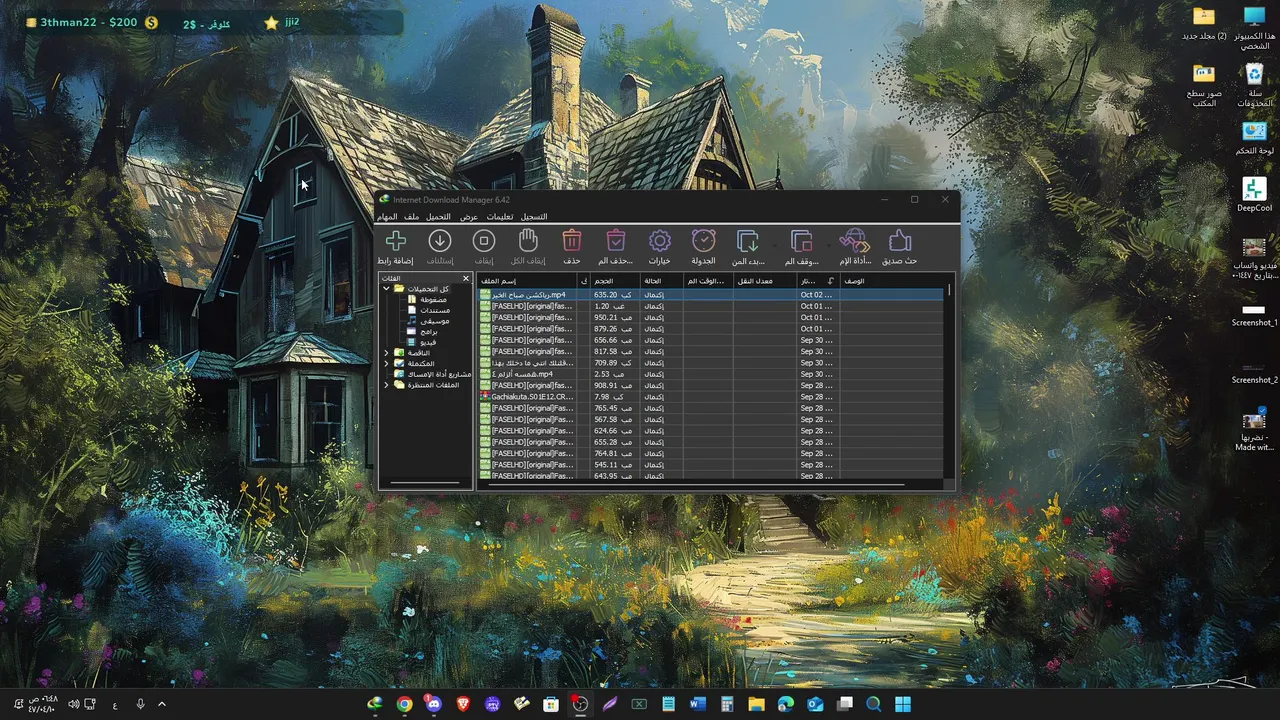The height and width of the screenshot is (720, 1280).
Task: Open the Windows Start button
Action: point(903,704)
